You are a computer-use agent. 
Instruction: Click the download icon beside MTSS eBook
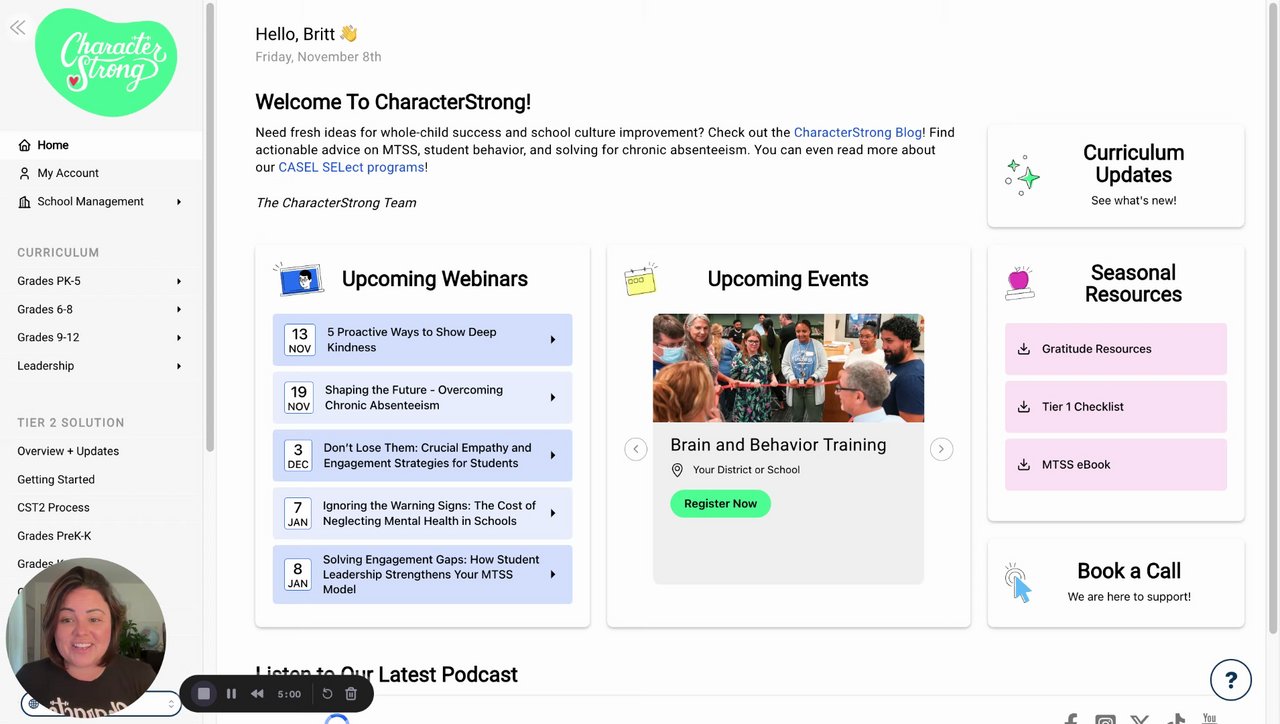tap(1023, 465)
